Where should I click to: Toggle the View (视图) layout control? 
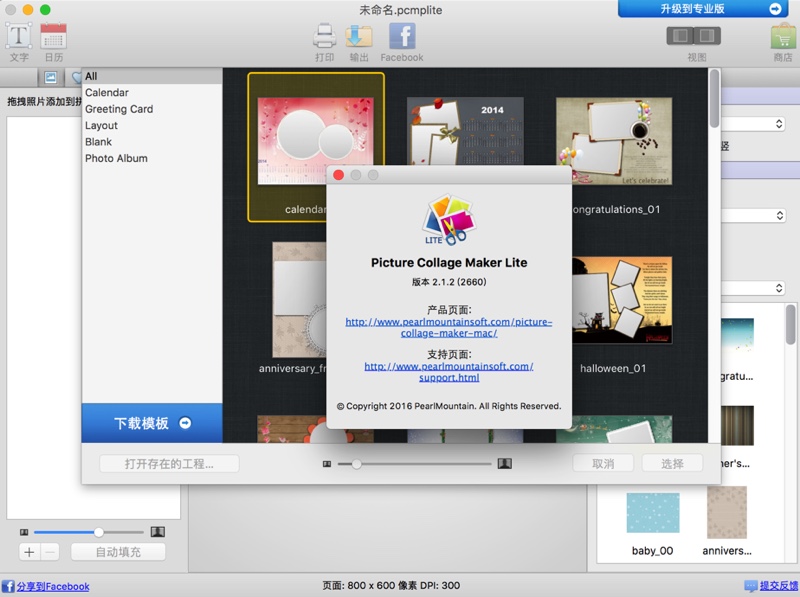(694, 36)
